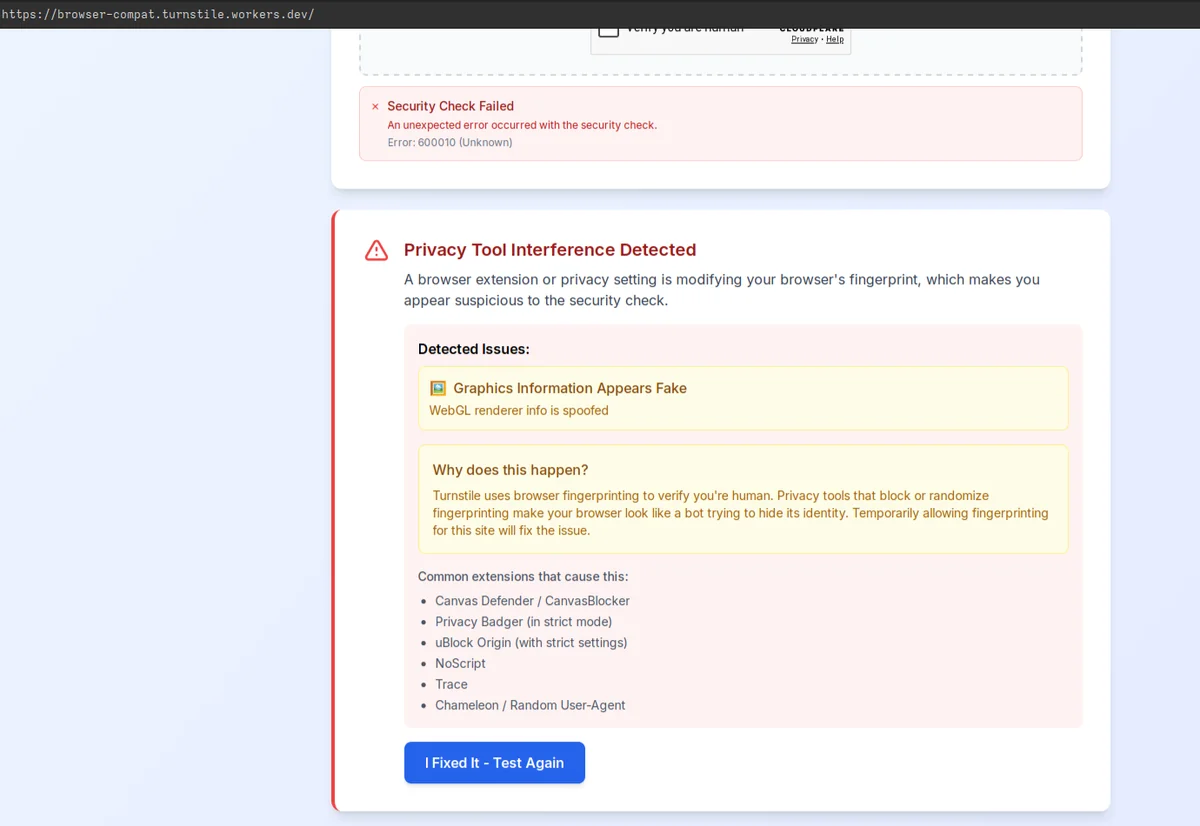Select the NoScript list item
The height and width of the screenshot is (826, 1200).
(460, 663)
